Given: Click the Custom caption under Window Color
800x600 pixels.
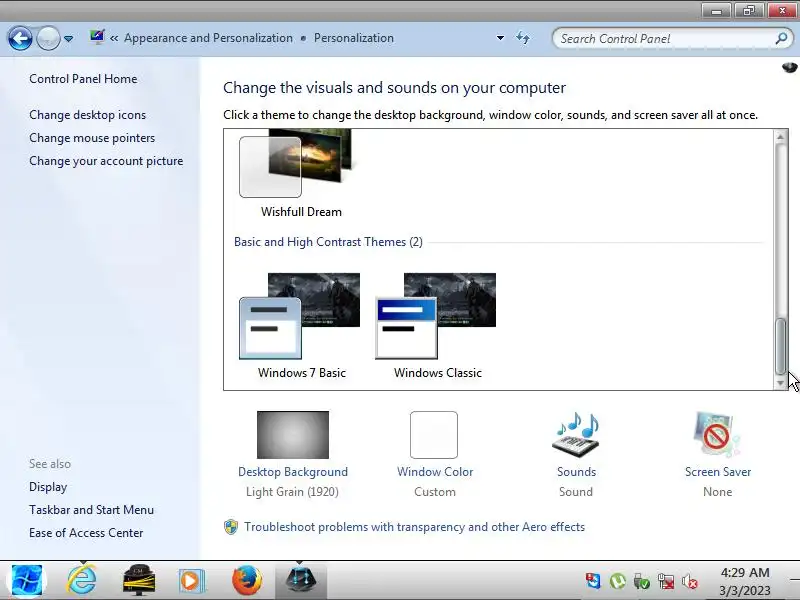Looking at the screenshot, I should coord(435,492).
